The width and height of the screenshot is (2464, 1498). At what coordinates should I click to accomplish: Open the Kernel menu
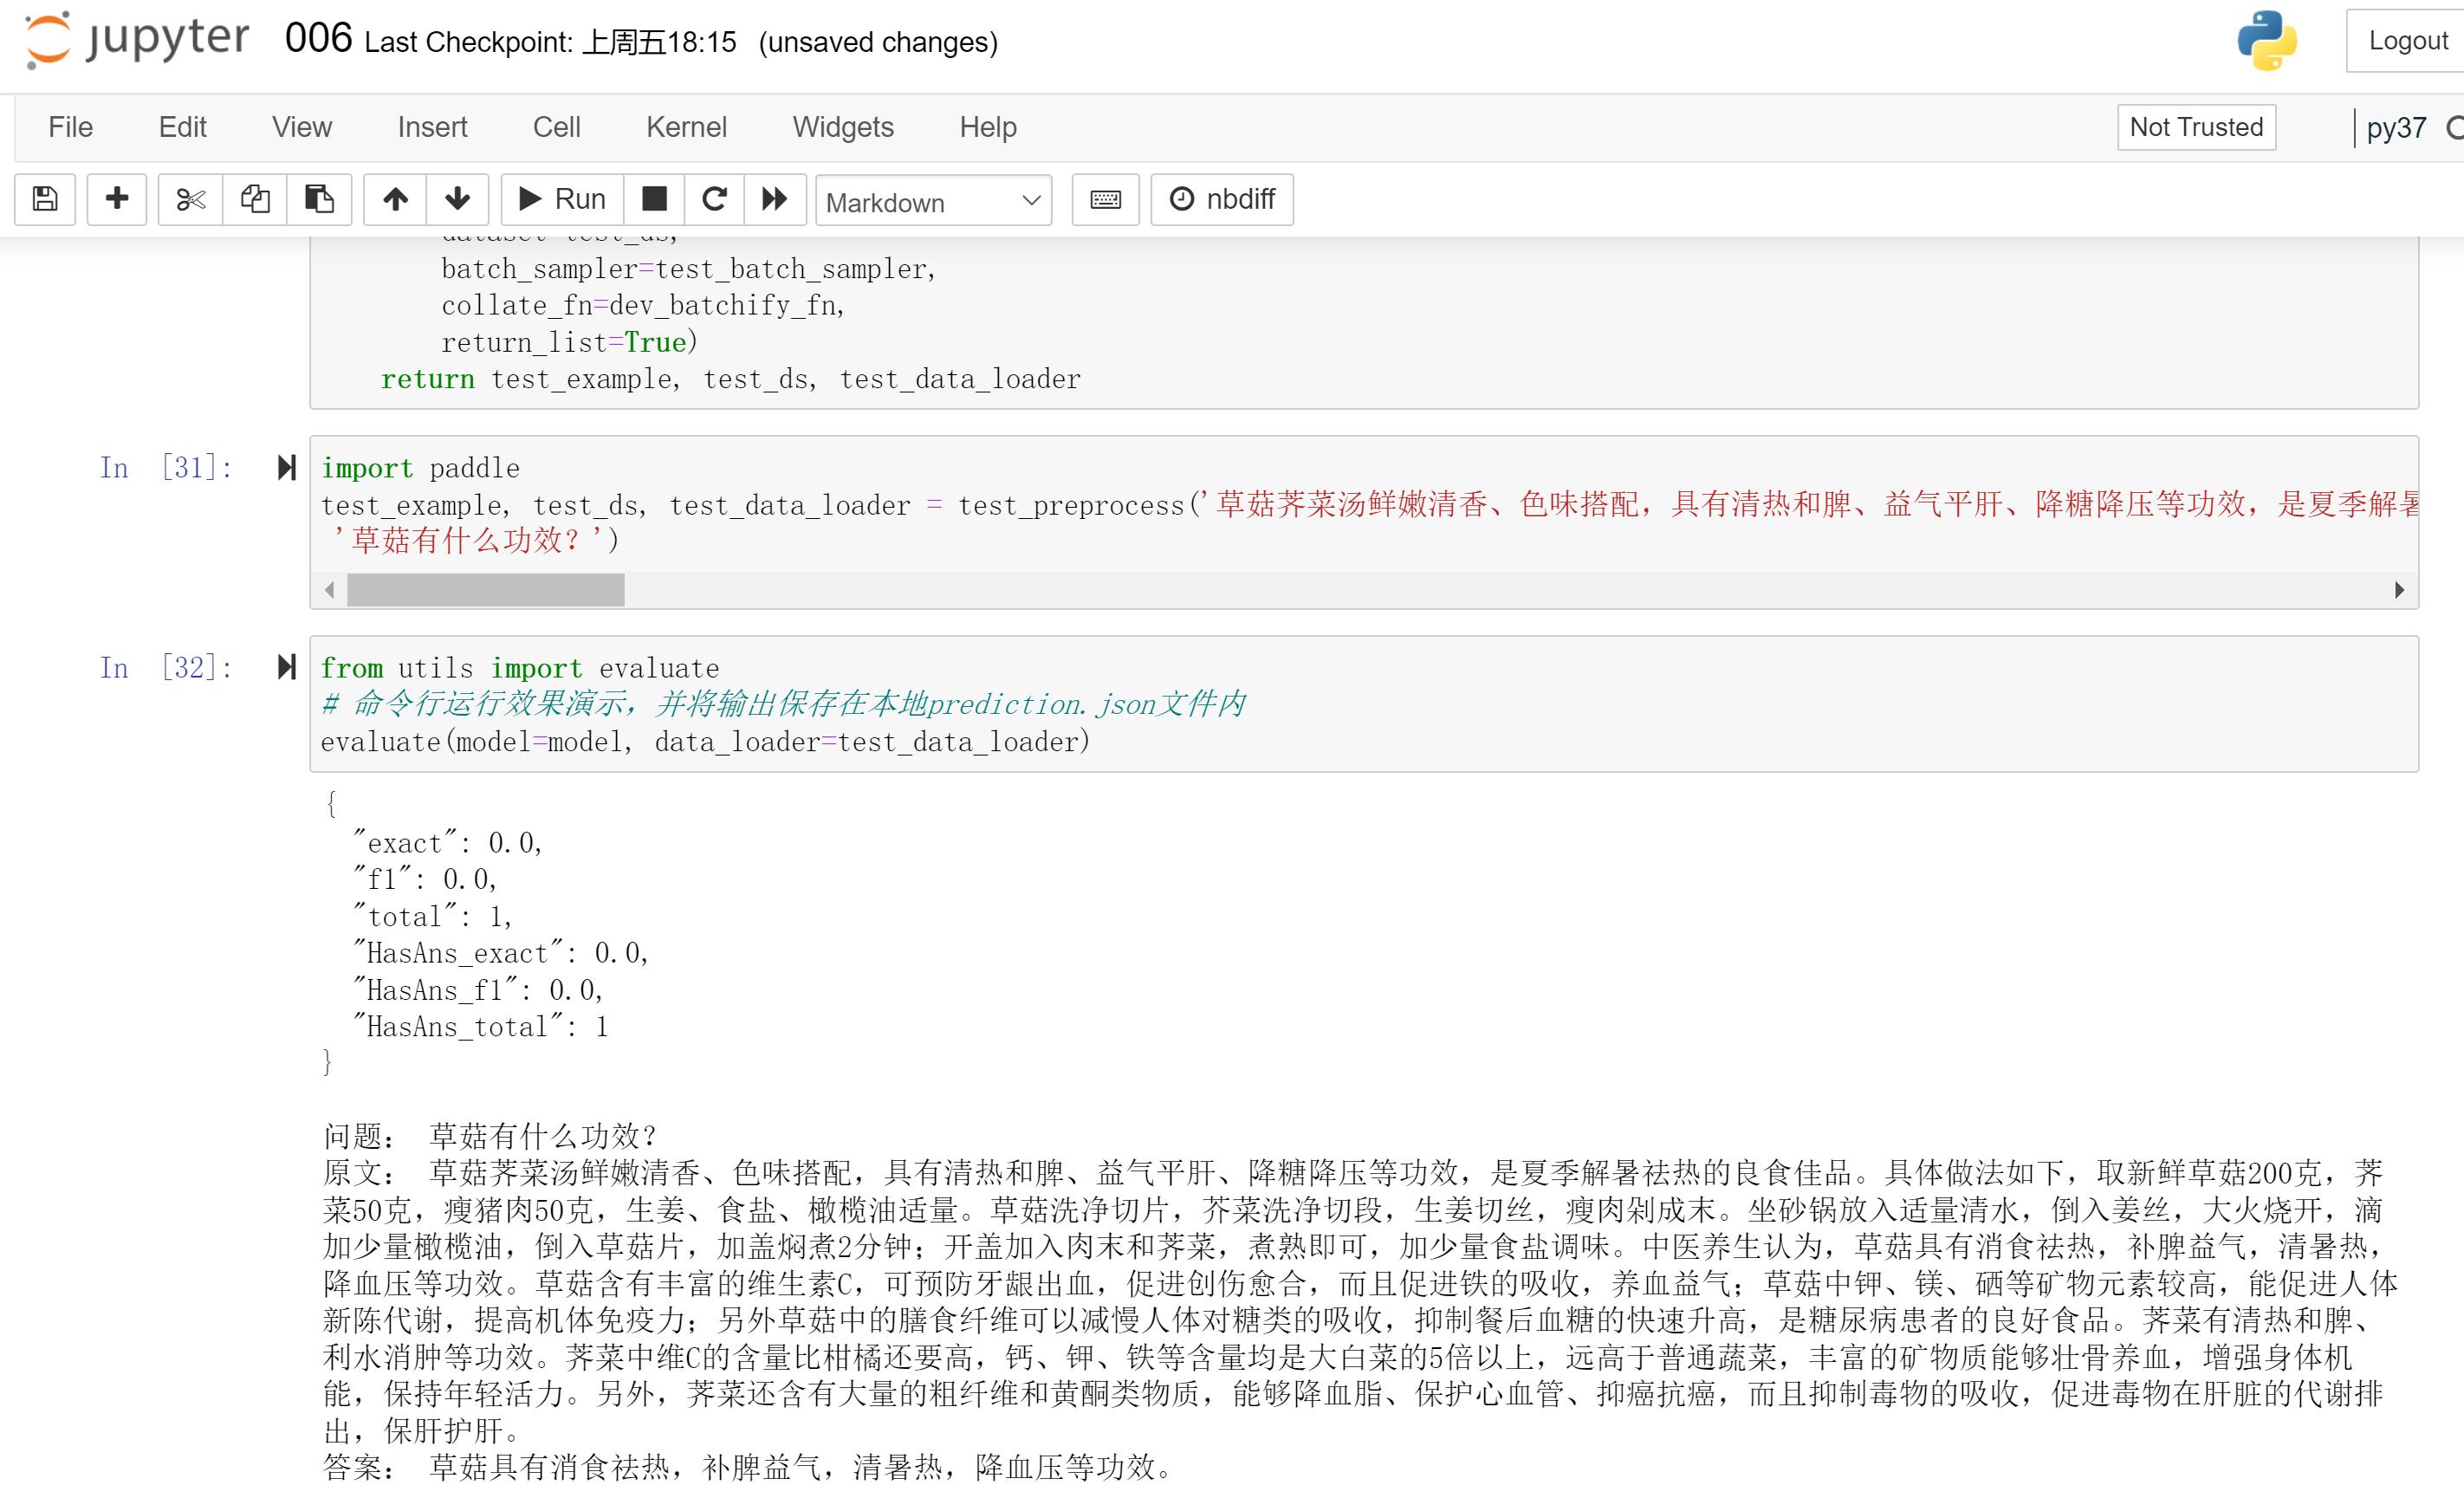pos(686,127)
